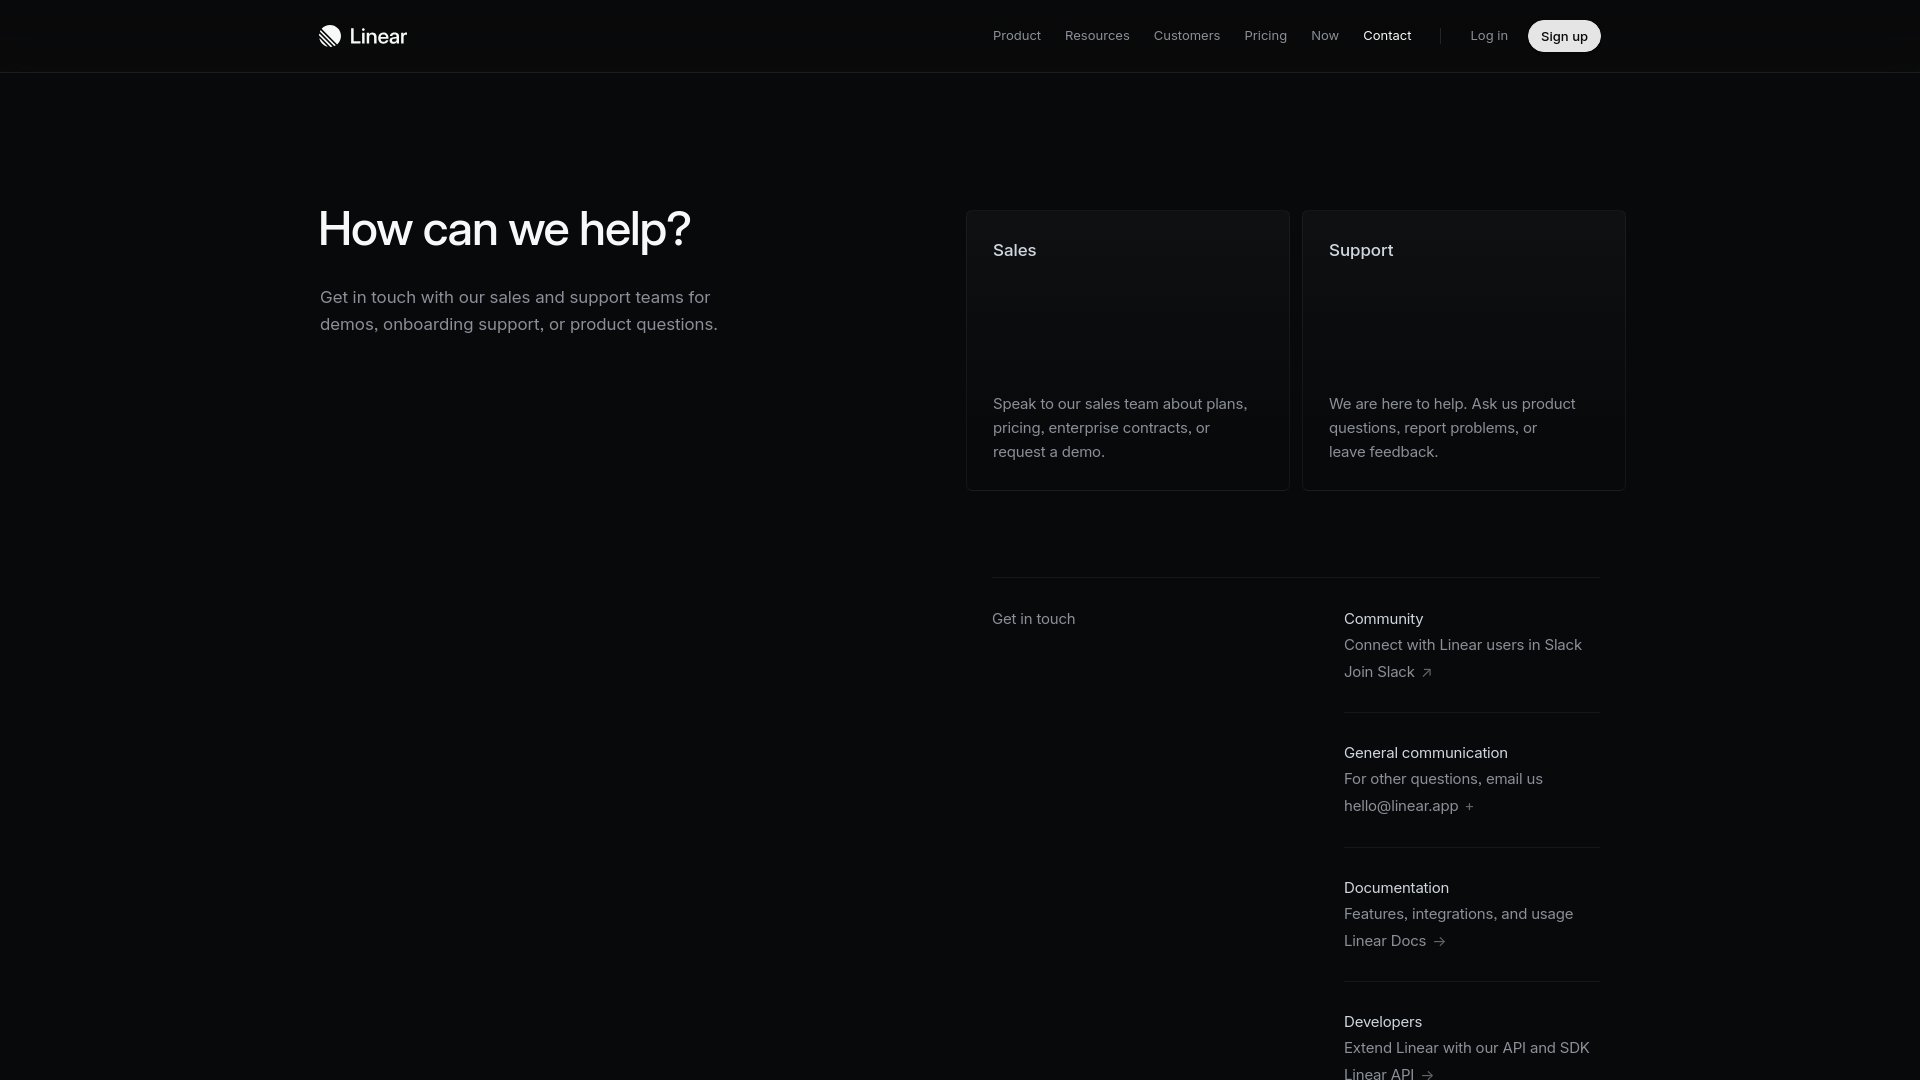The width and height of the screenshot is (1920, 1080).
Task: Open the Product menu
Action: click(1017, 36)
